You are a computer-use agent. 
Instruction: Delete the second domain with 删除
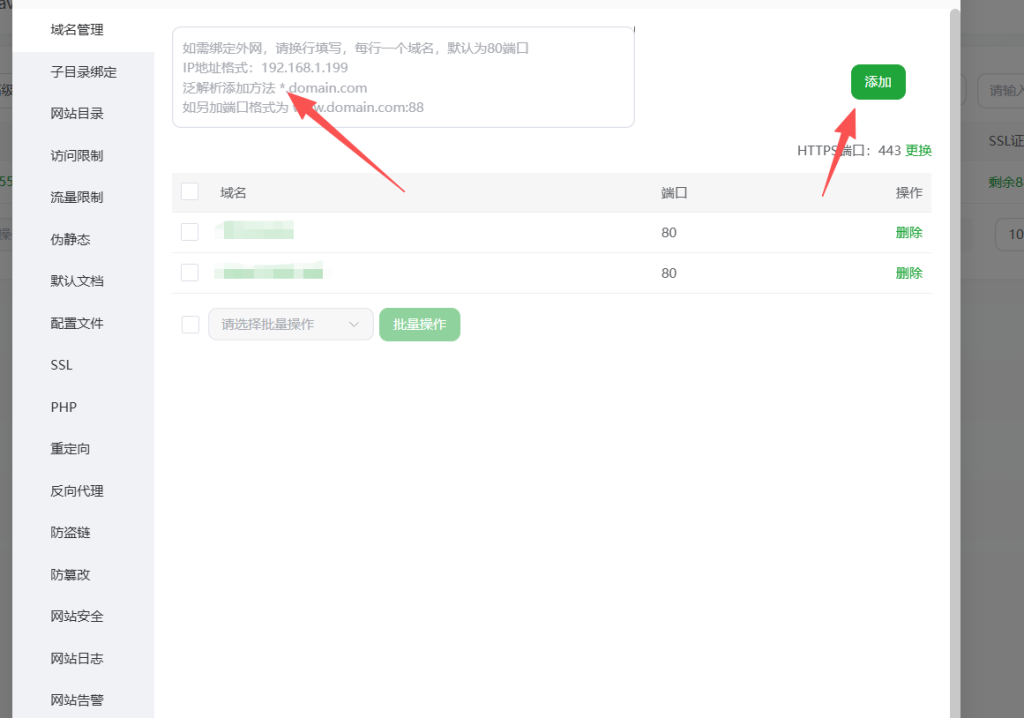pyautogui.click(x=908, y=272)
